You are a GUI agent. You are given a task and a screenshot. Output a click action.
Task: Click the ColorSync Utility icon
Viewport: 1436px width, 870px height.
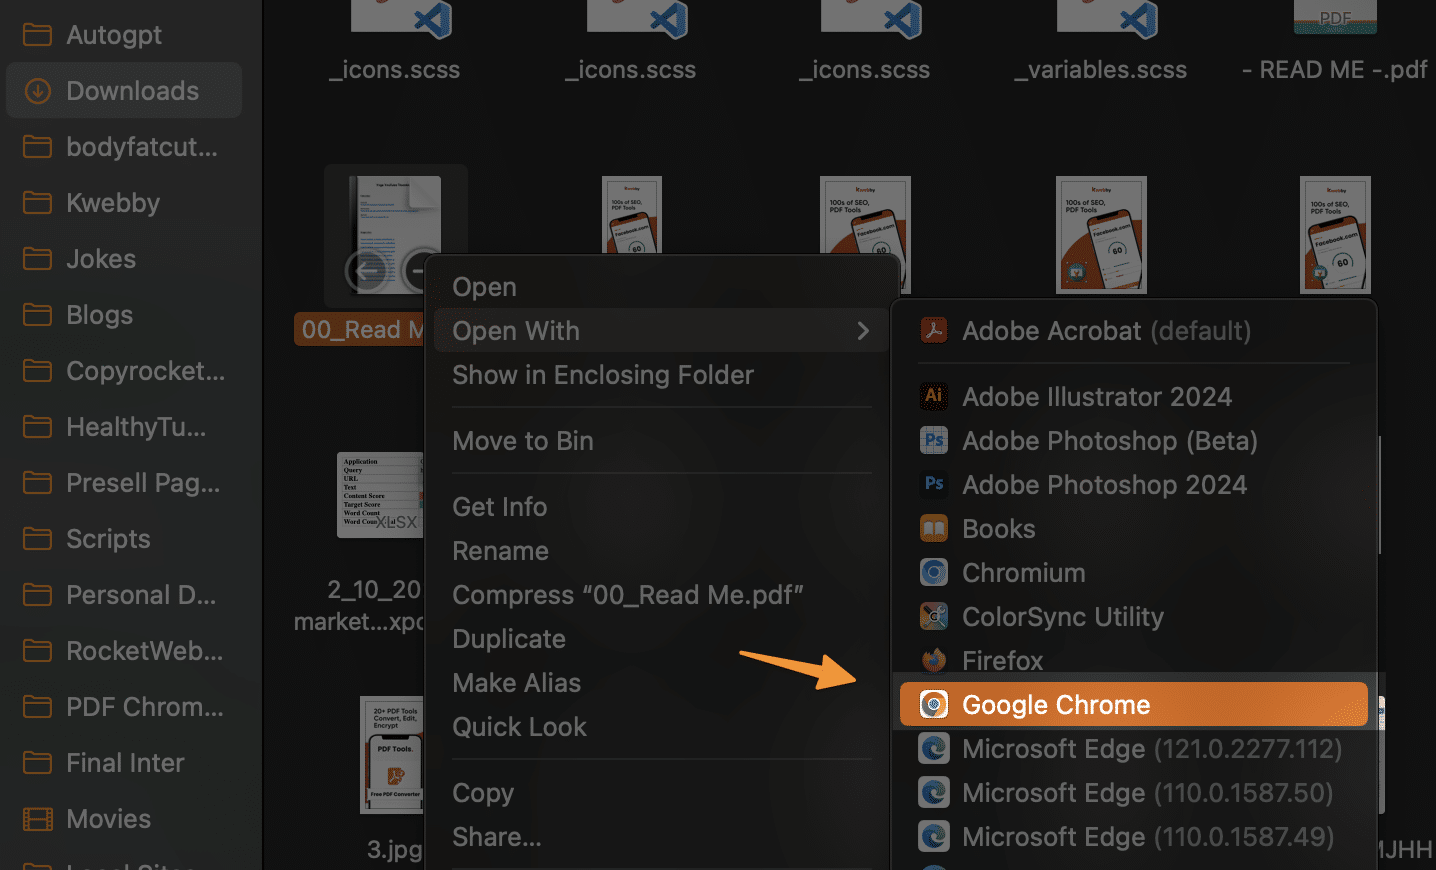click(933, 616)
